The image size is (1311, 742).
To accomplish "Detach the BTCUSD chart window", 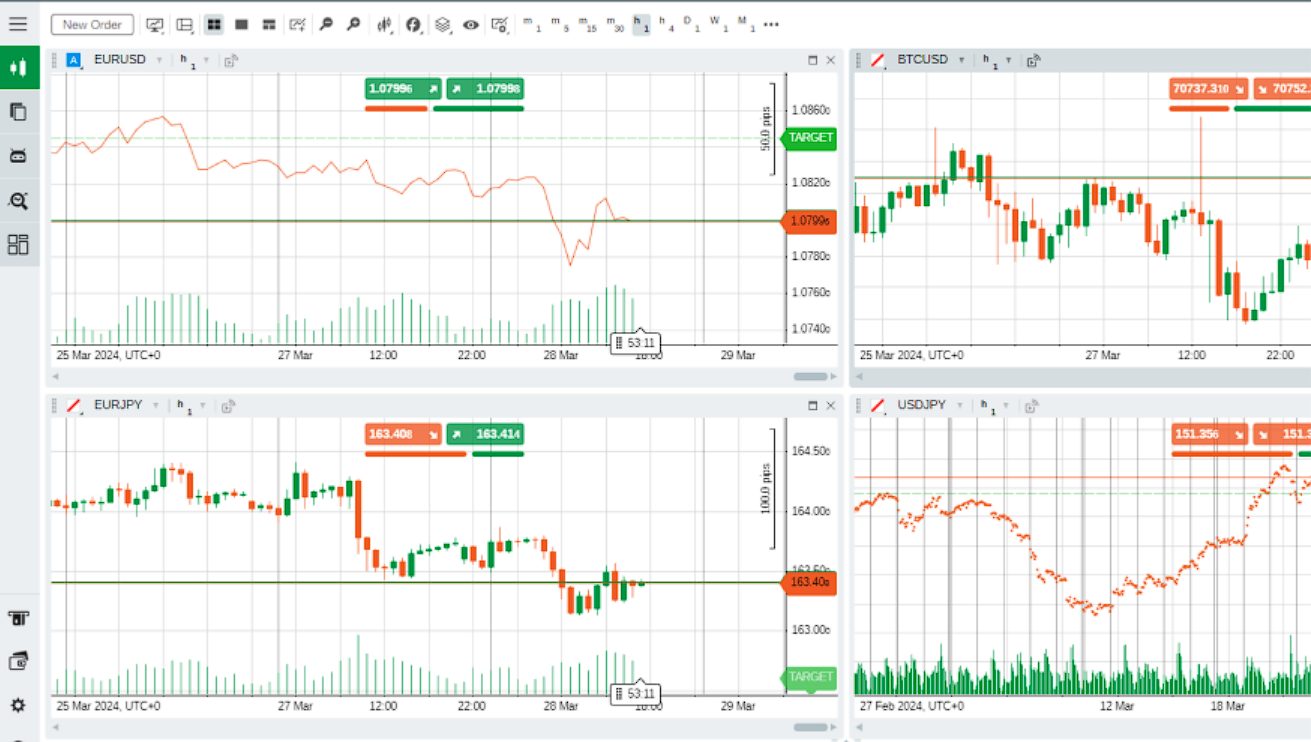I will 1034,61.
